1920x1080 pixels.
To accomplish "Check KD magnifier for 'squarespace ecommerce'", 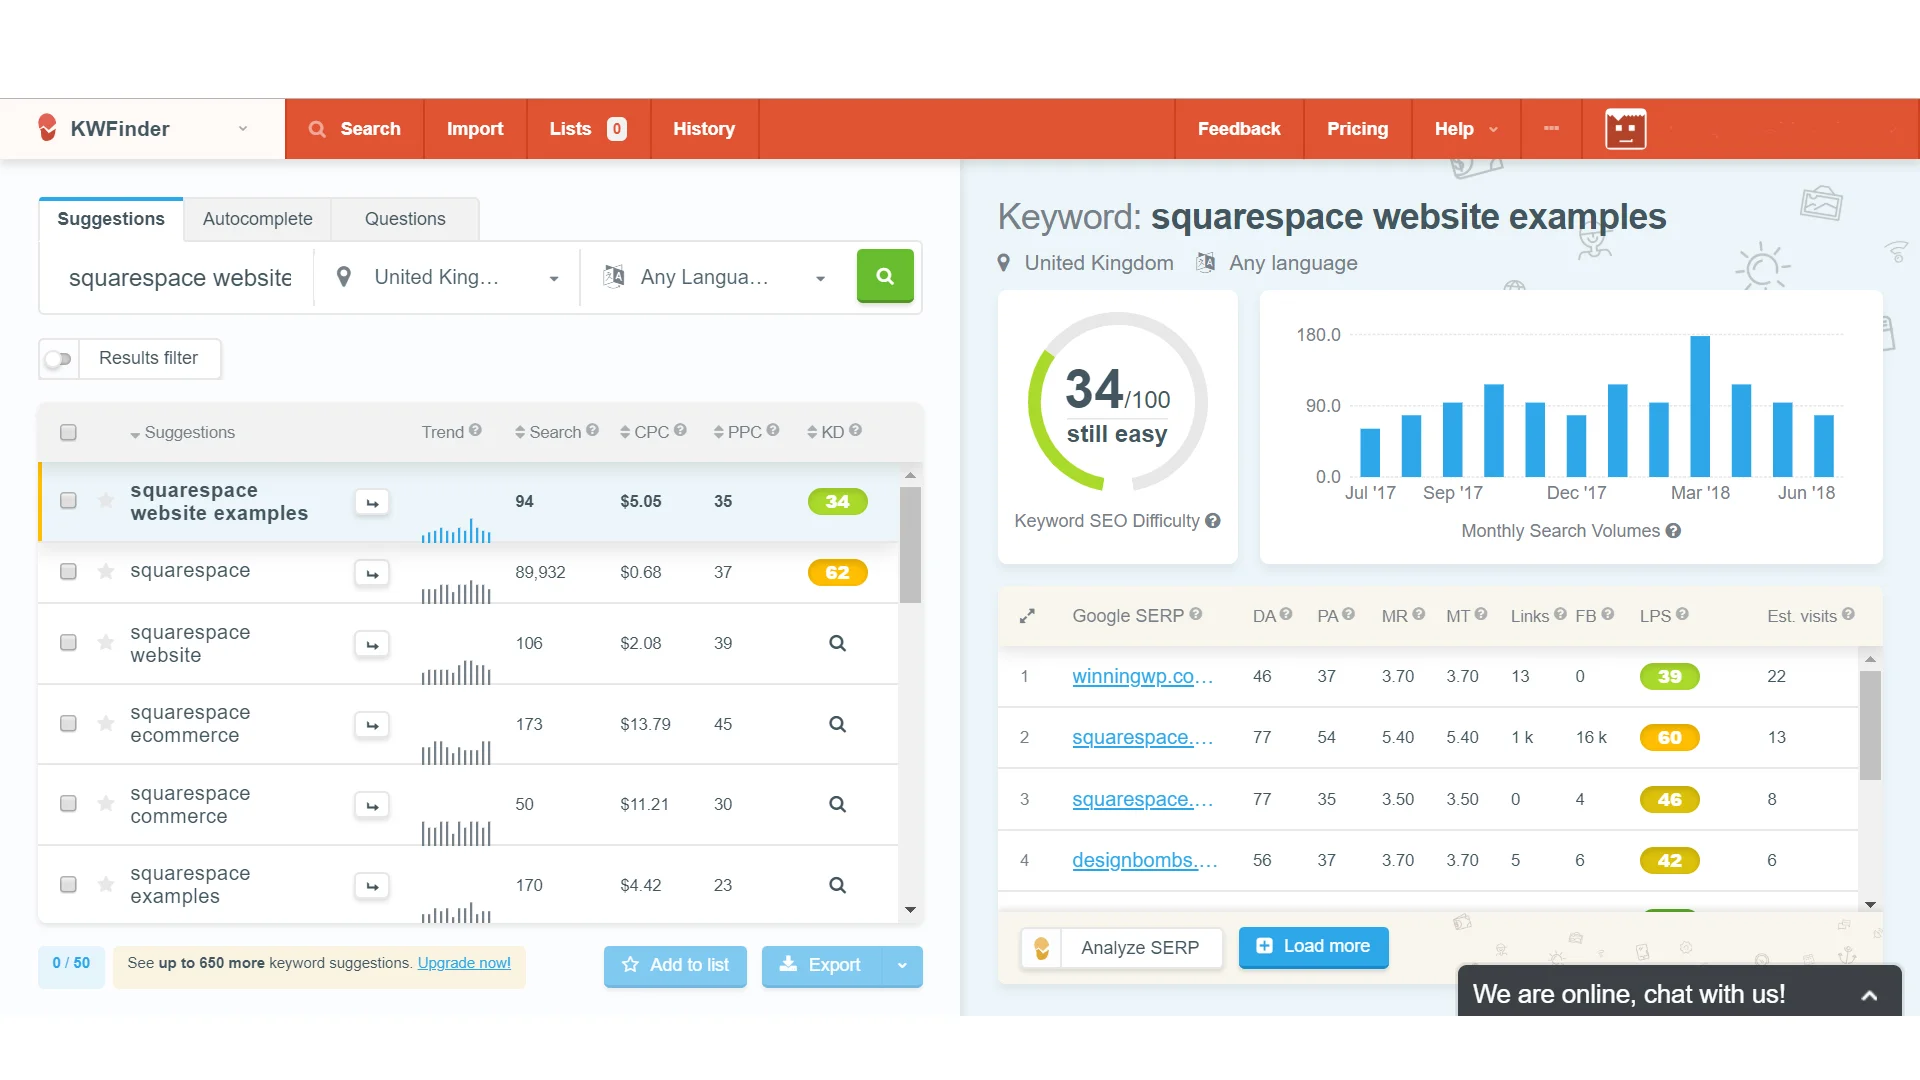I will pyautogui.click(x=838, y=724).
